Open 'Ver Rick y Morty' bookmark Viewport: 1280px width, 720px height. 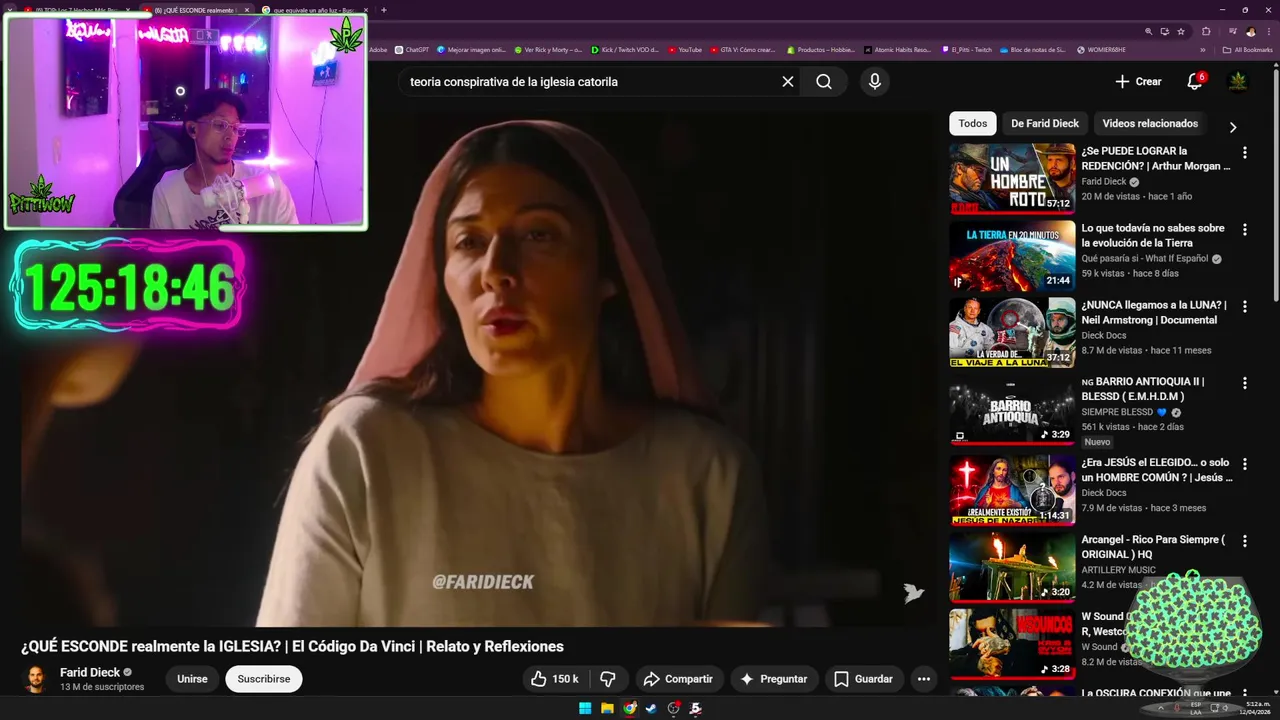[x=548, y=49]
